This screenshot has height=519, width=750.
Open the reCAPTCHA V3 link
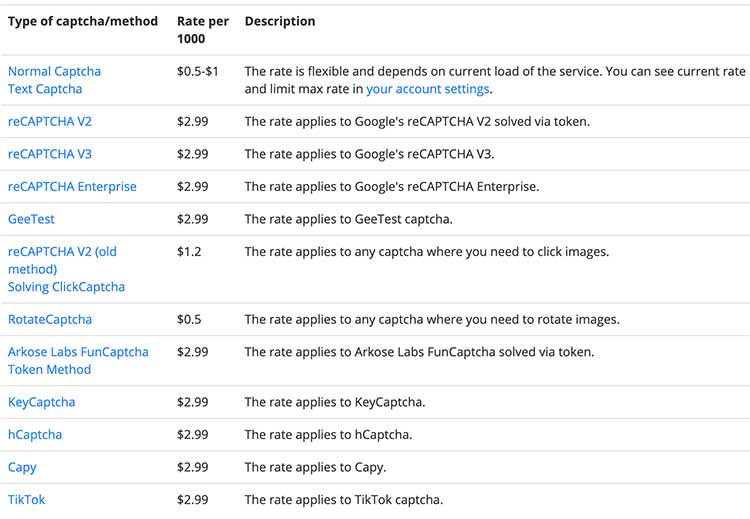click(50, 154)
